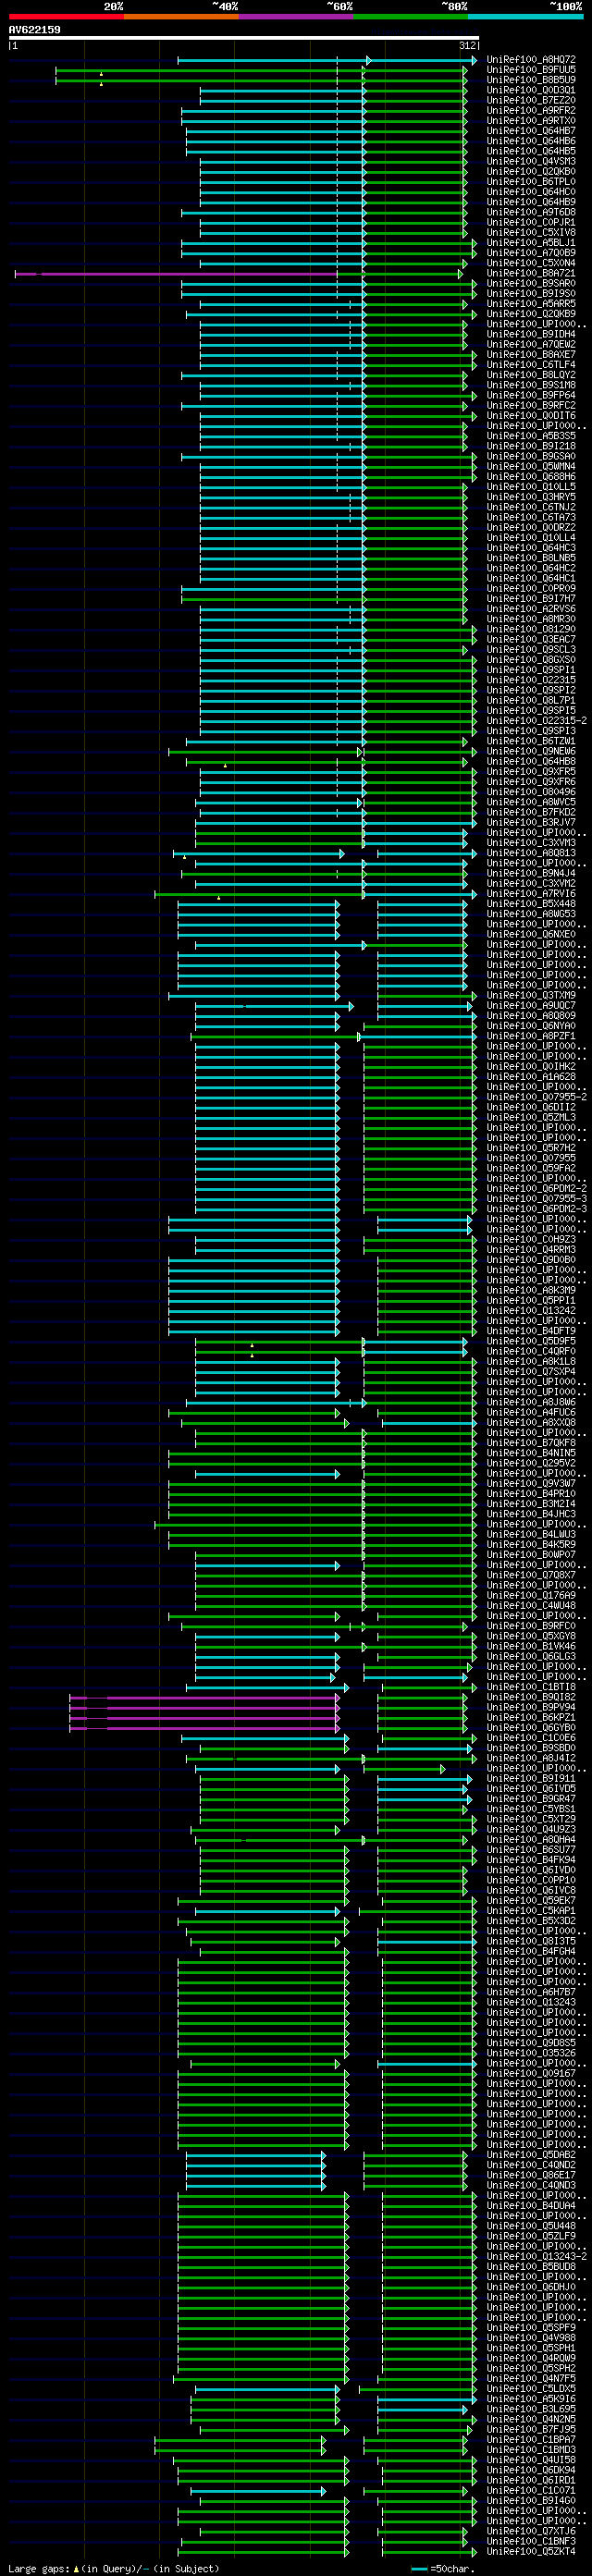This screenshot has height=2576, width=592.
Task: Open UniRef100_A8K1L8 hit
Action: tap(531, 1362)
